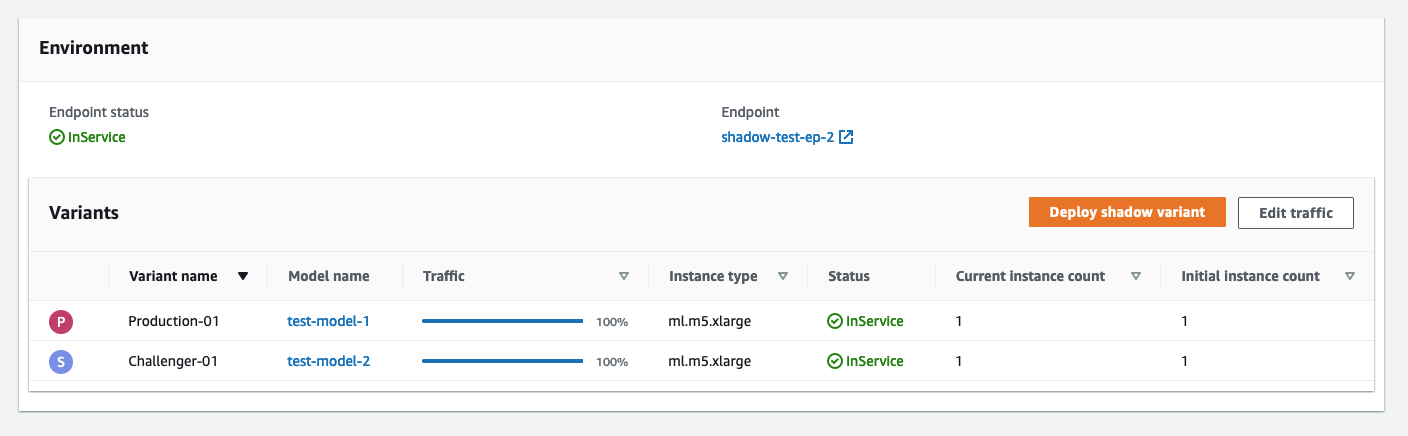Image resolution: width=1408 pixels, height=436 pixels.
Task: Click the red P production variant badge
Action: point(61,322)
